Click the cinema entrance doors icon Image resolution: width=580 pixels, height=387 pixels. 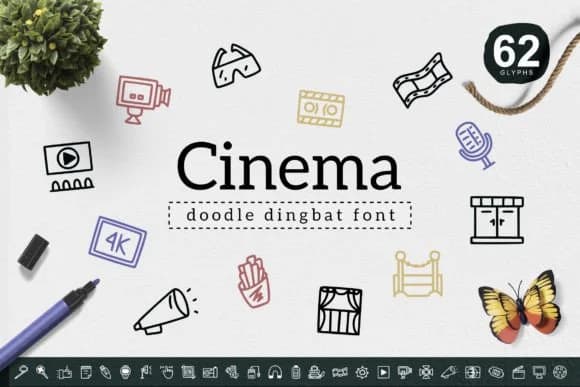pos(497,220)
